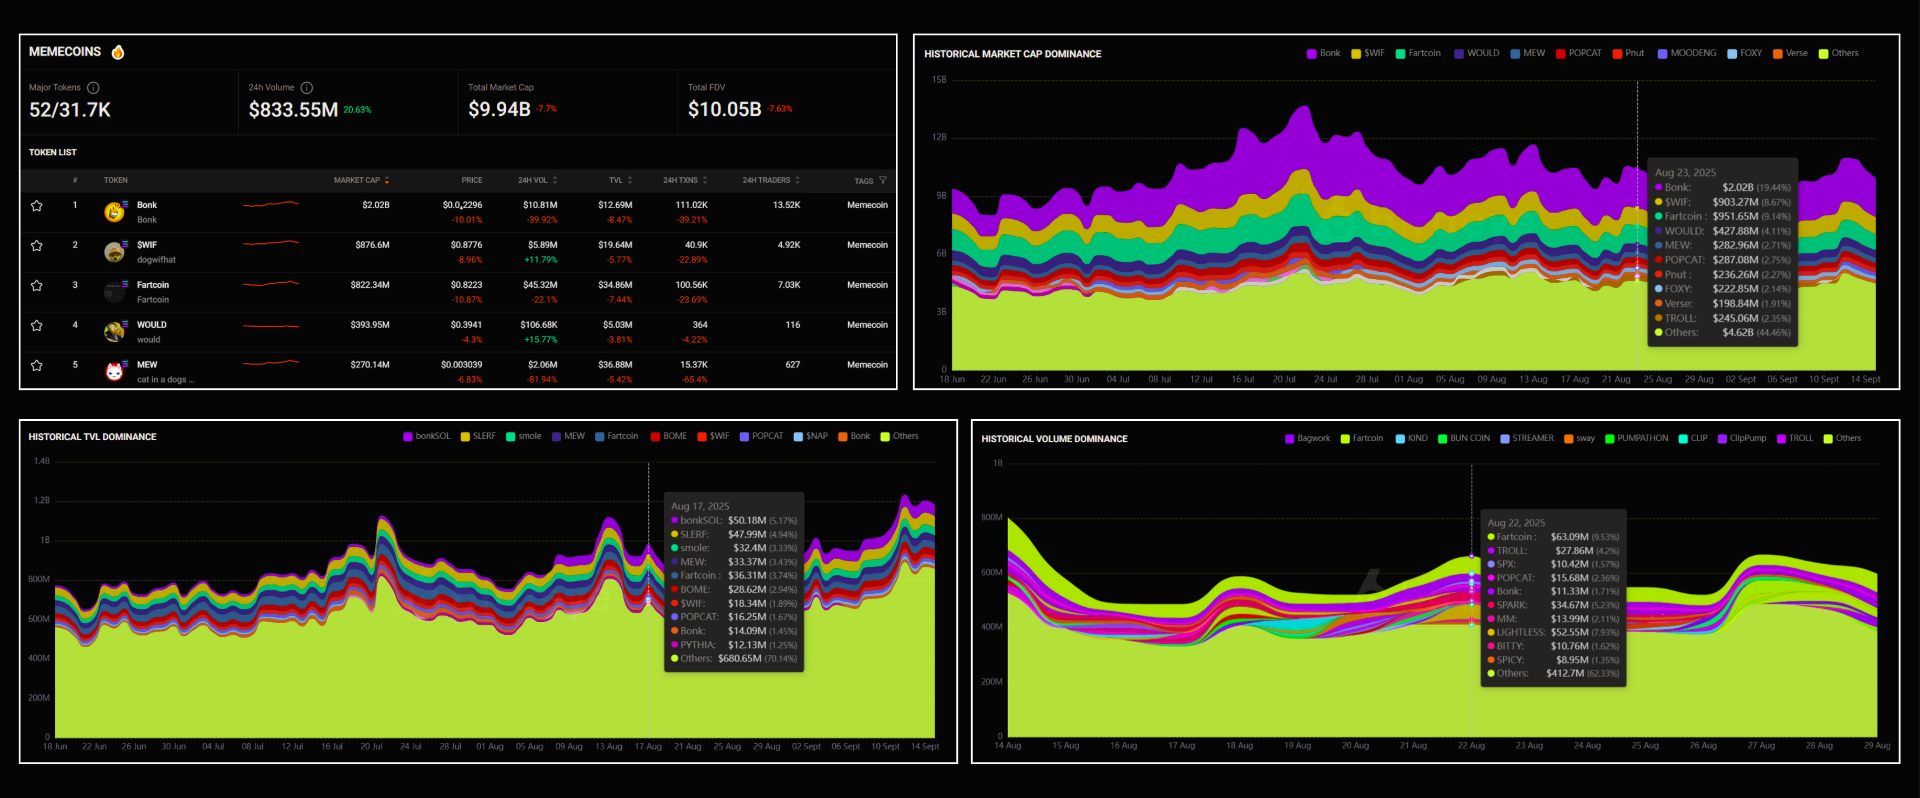Sort by 24H VOL column arrows
1920x798 pixels.
tap(555, 181)
